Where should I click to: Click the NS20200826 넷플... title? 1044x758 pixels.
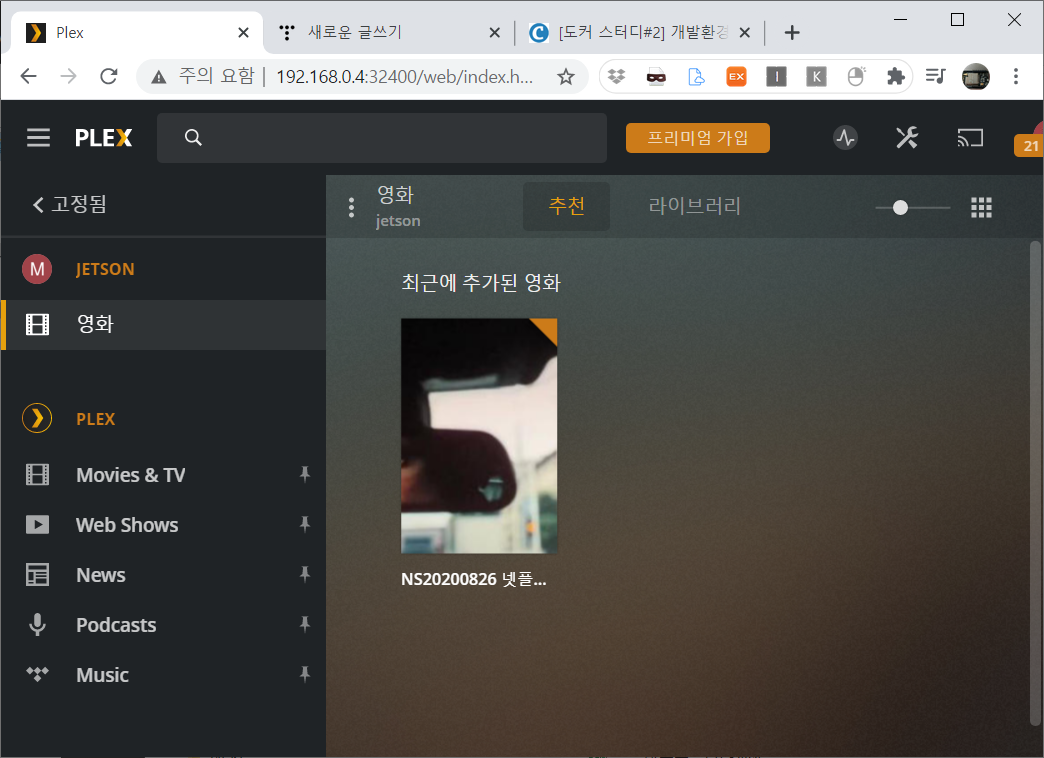pos(473,579)
